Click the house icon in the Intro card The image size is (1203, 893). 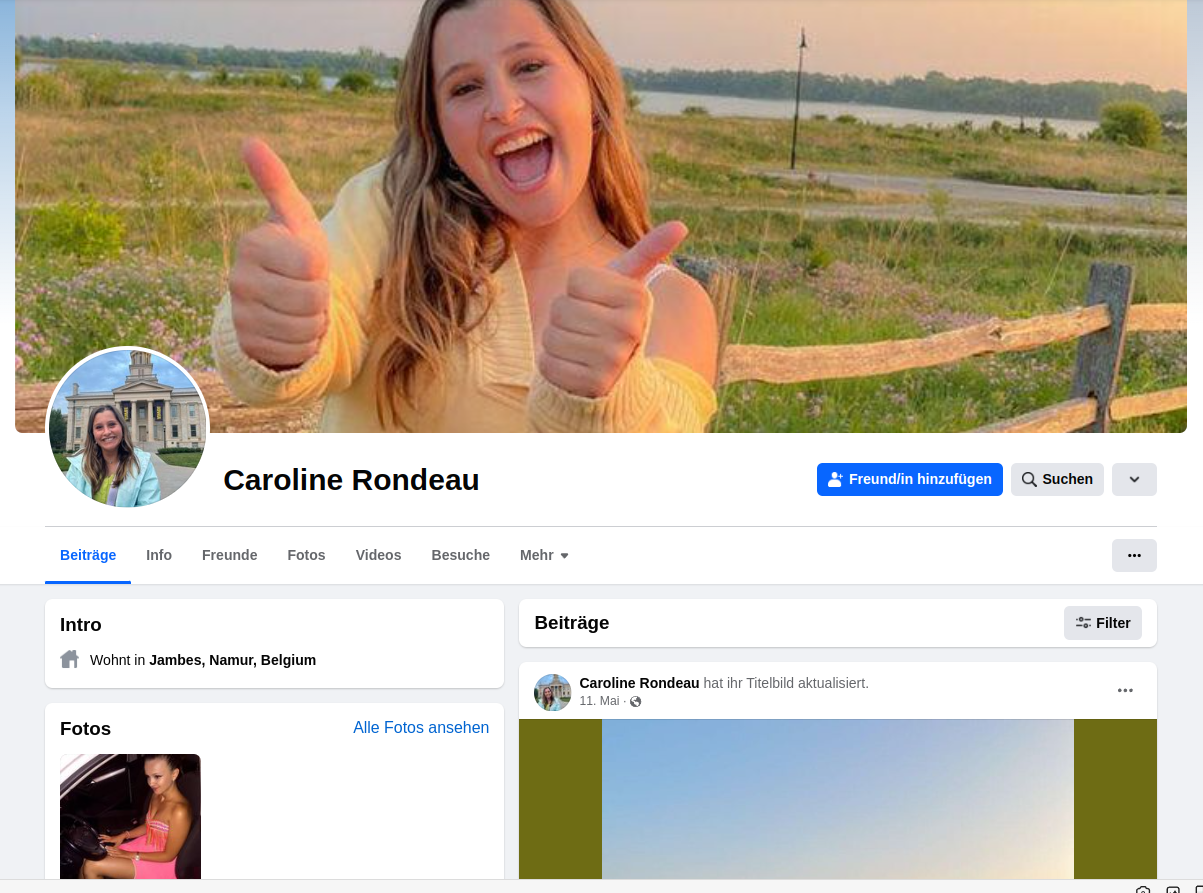pos(70,660)
